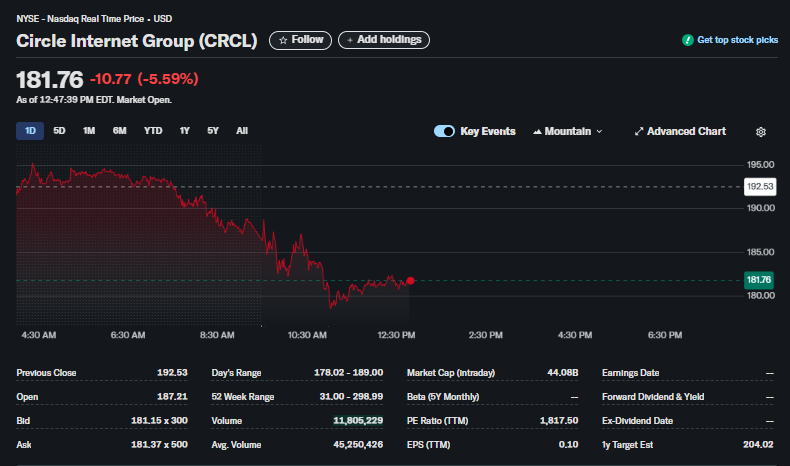Open the Mountain chart type dropdown
Image resolution: width=790 pixels, height=466 pixels.
[567, 131]
